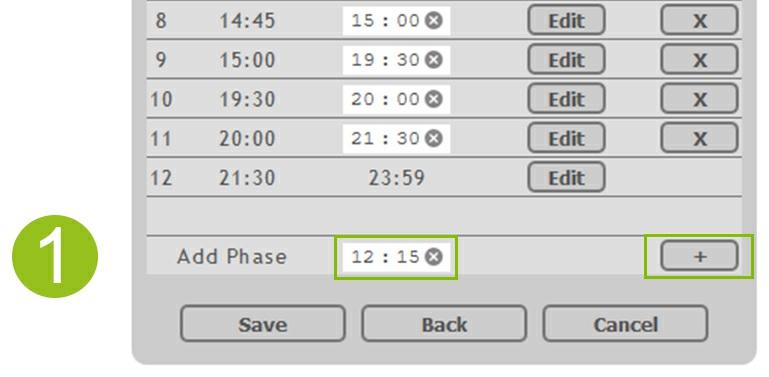Edit phase 9 starting at 15:00
The image size is (769, 377).
[x=566, y=59]
